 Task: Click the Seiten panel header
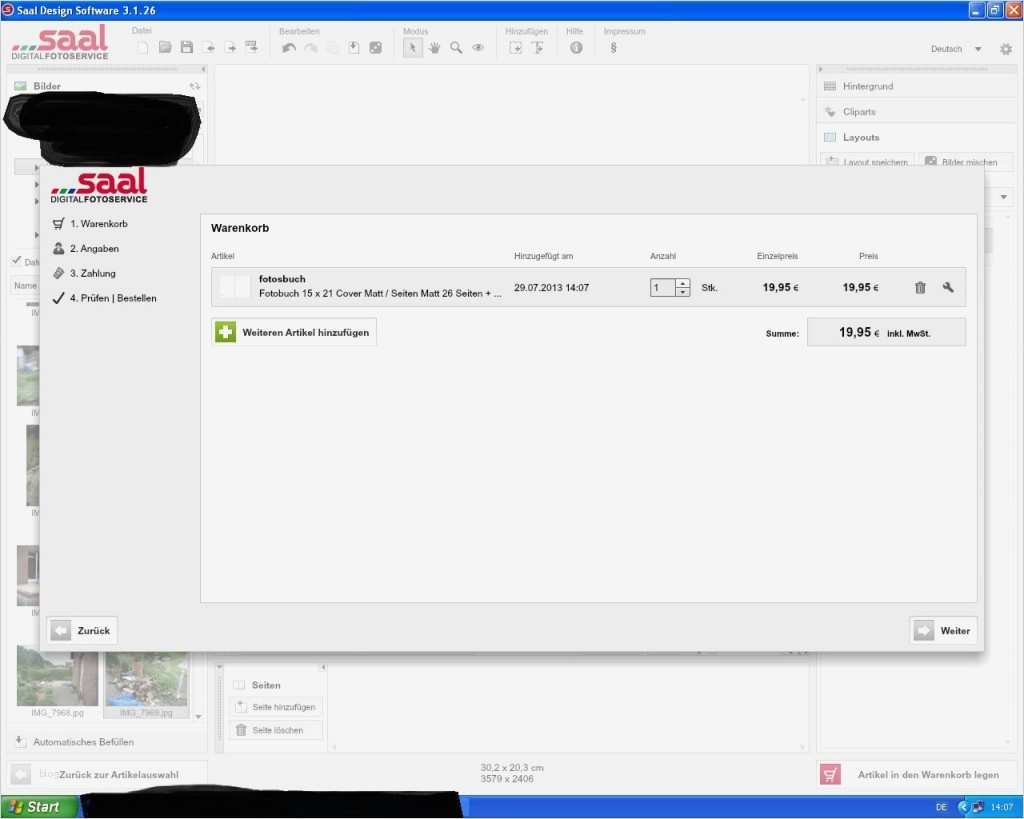click(266, 685)
